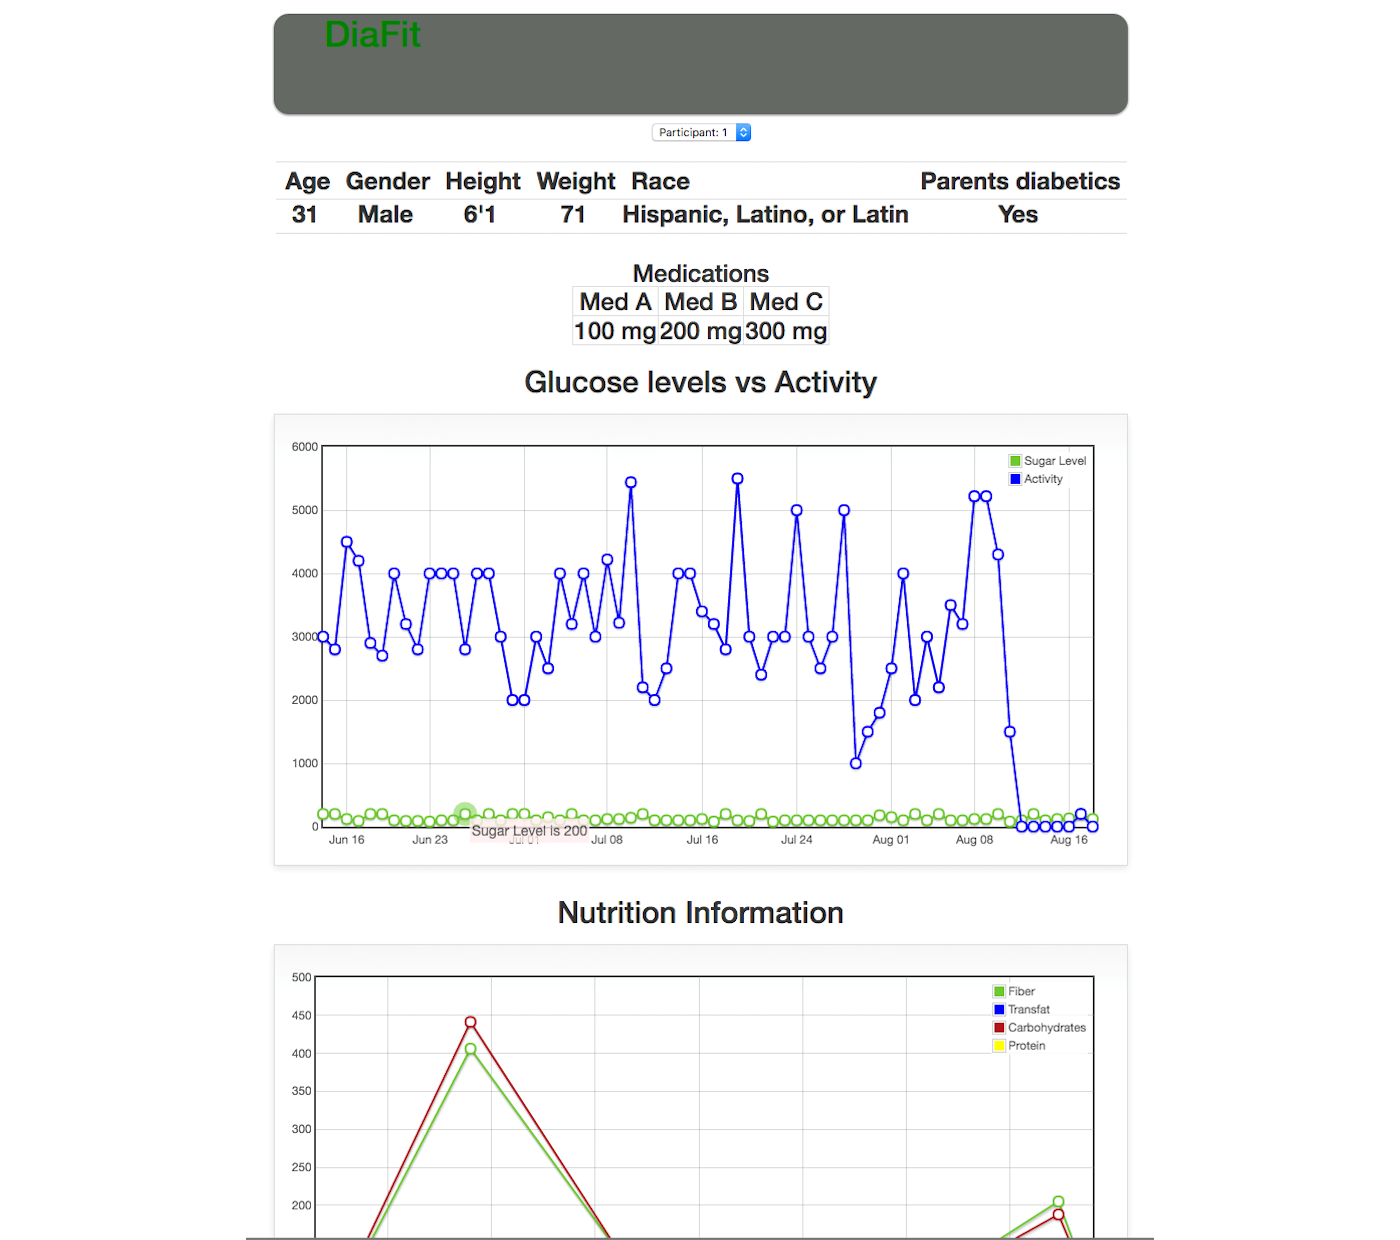1400x1240 pixels.
Task: Click the highlighted sugar level data point
Action: pyautogui.click(x=465, y=814)
